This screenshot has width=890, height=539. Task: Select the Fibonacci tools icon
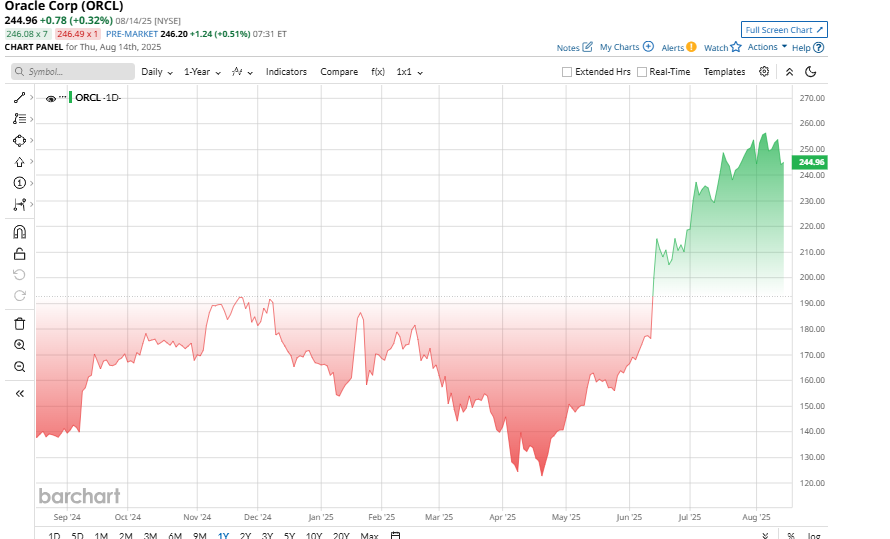click(19, 119)
